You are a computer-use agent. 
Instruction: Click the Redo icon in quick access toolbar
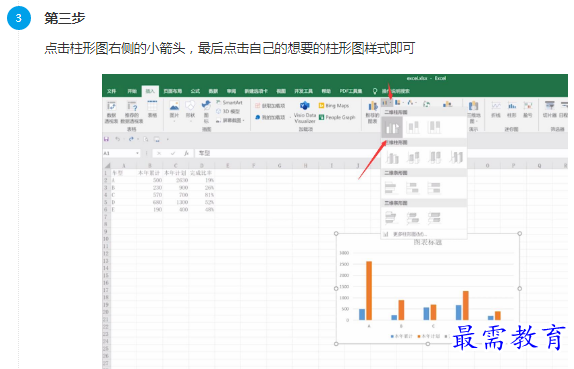click(131, 139)
